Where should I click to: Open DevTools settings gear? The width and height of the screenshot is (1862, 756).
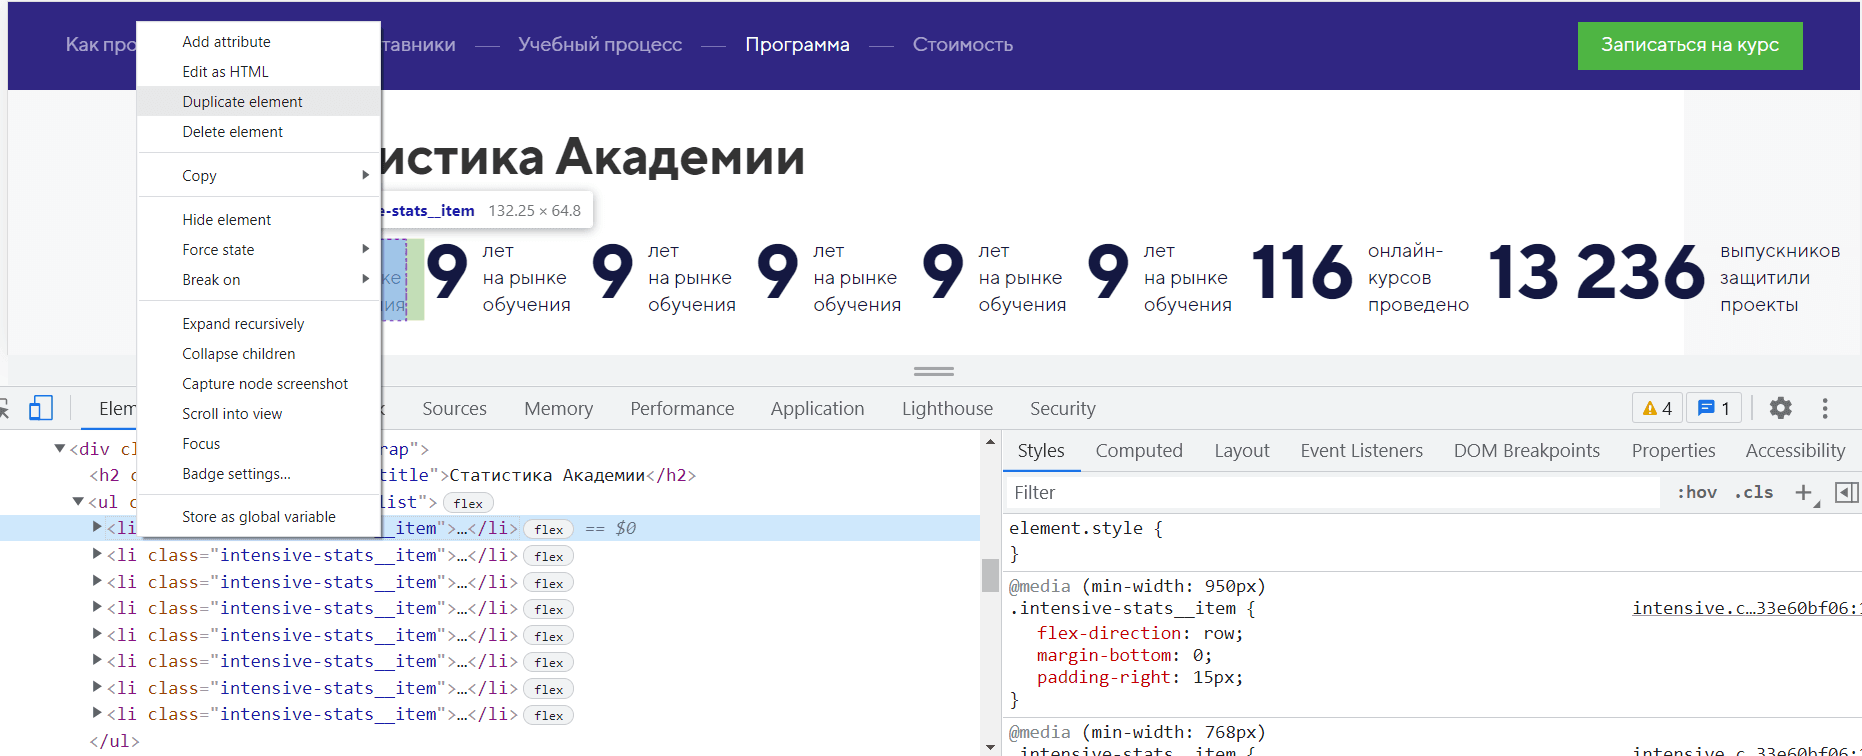coord(1780,408)
